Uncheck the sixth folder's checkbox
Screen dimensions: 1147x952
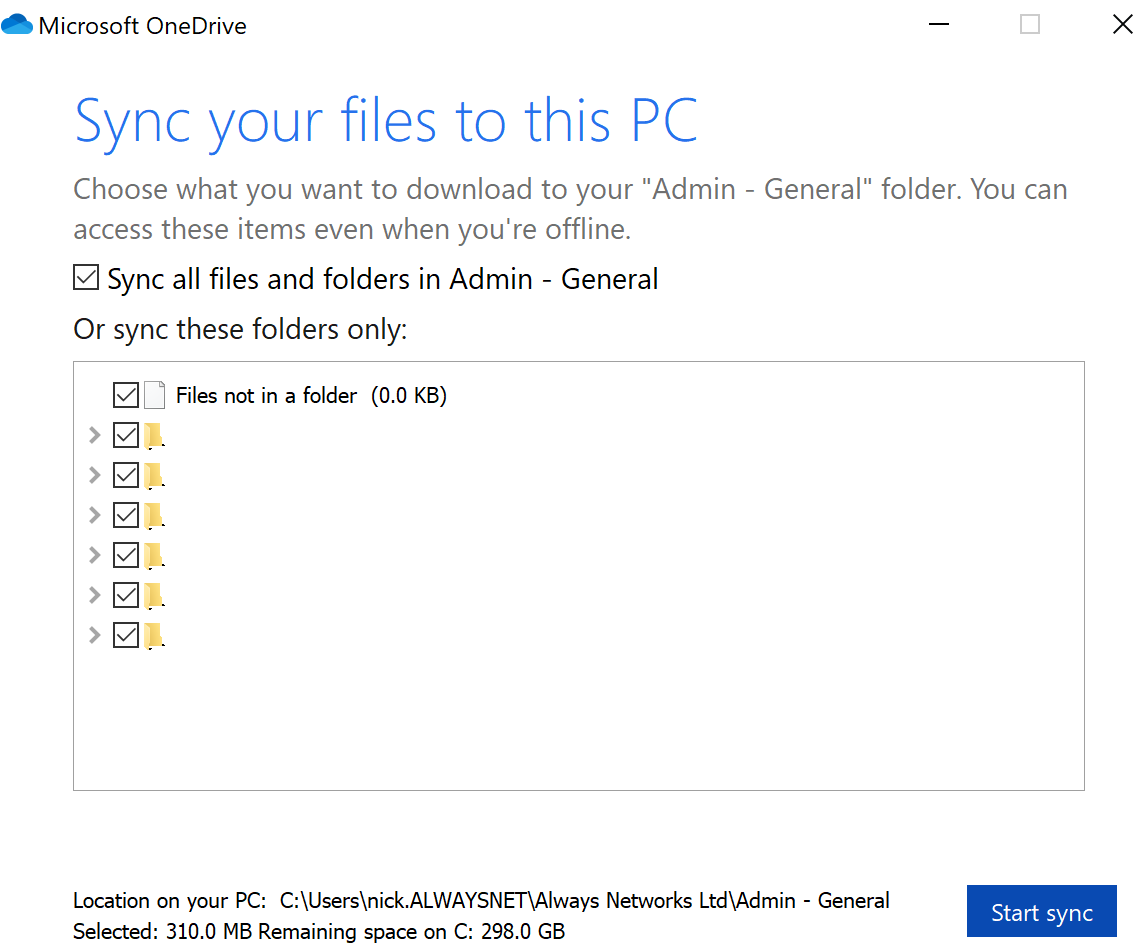[x=126, y=634]
